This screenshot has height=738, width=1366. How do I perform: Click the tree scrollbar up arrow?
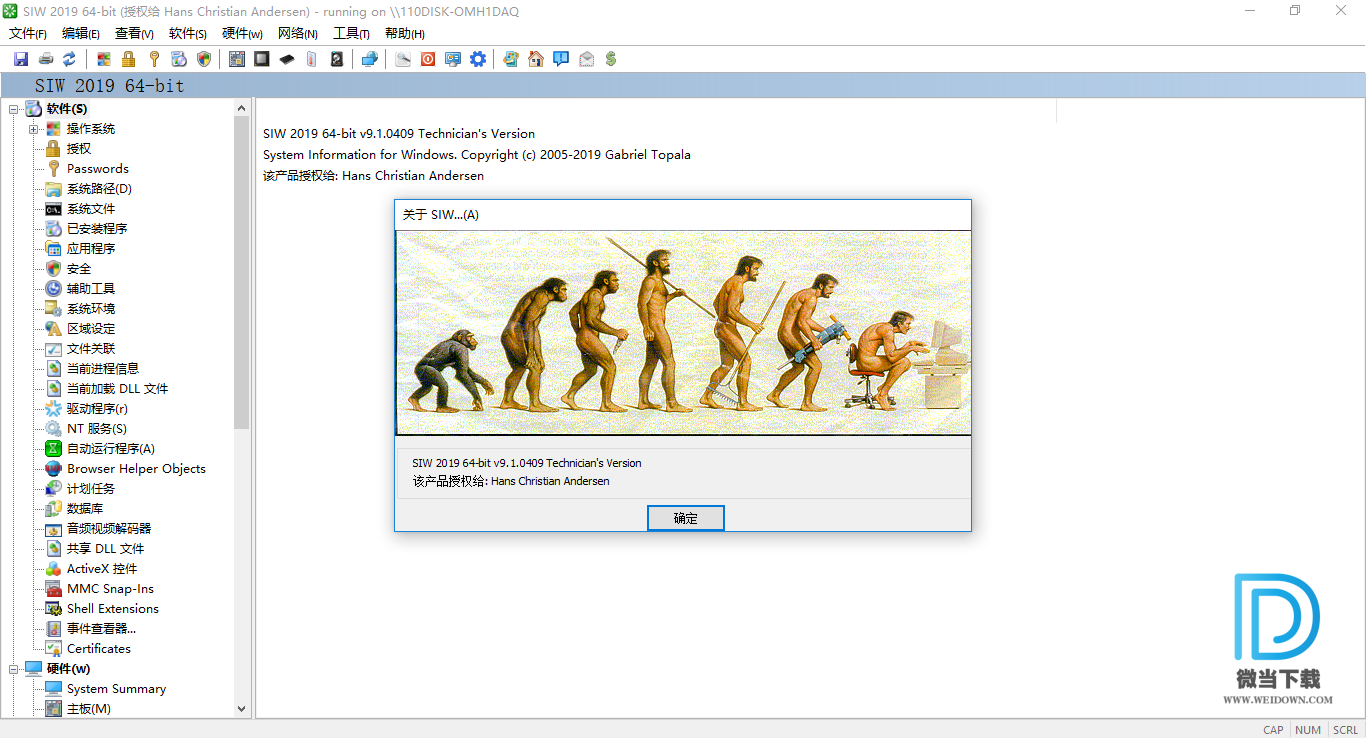tap(241, 108)
